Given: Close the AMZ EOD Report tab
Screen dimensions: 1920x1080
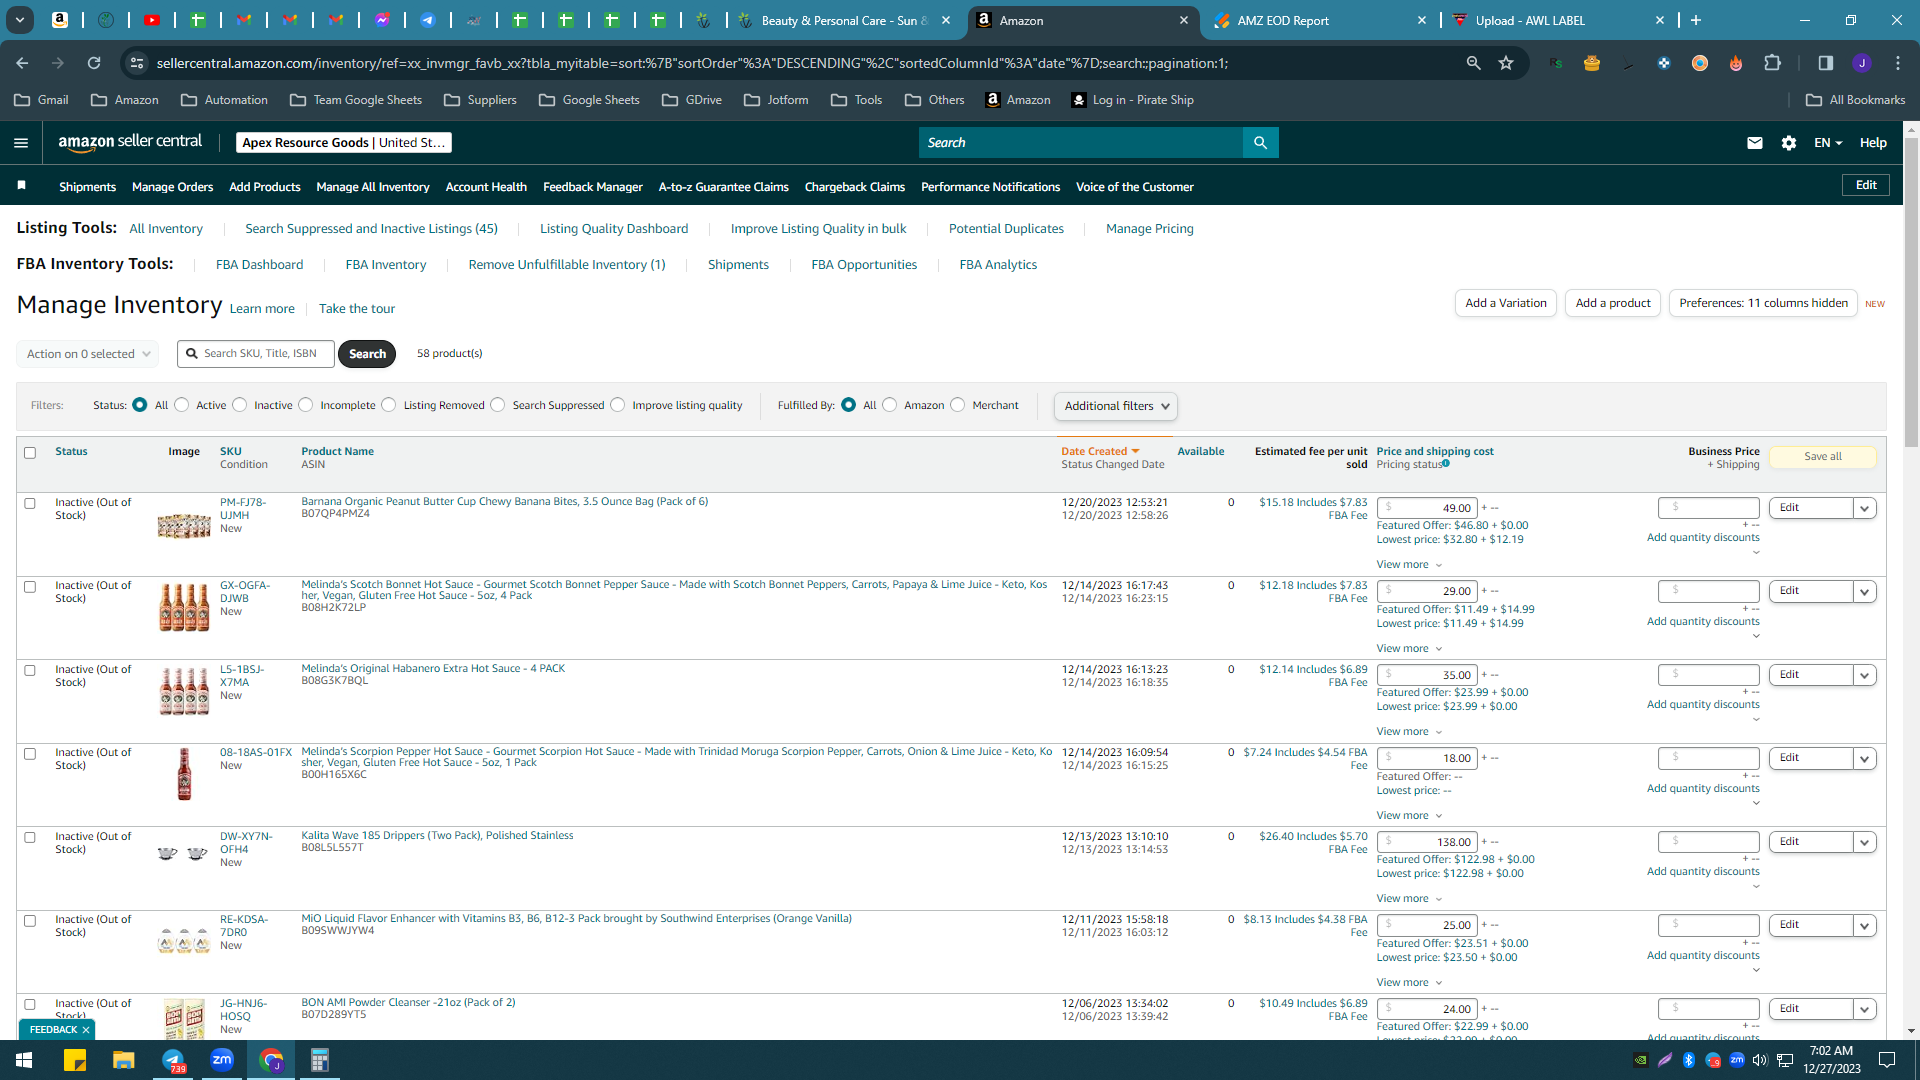Looking at the screenshot, I should coord(1422,20).
